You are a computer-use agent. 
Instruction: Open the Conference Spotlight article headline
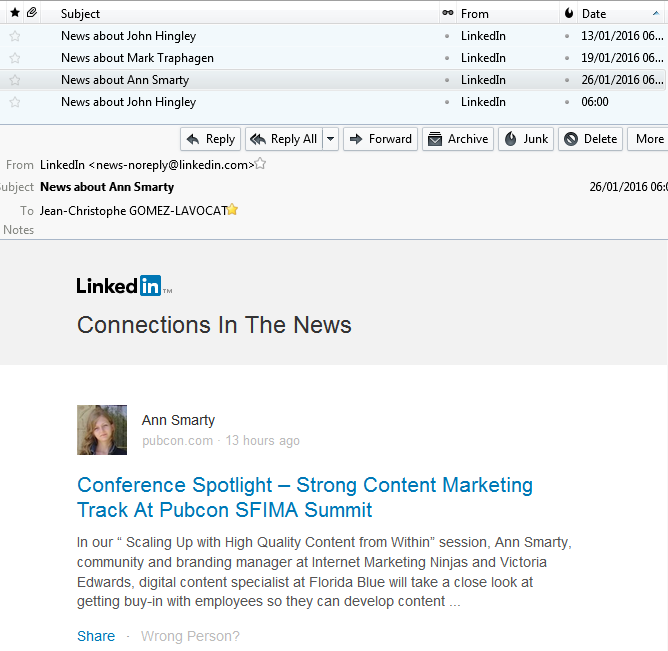pos(305,497)
